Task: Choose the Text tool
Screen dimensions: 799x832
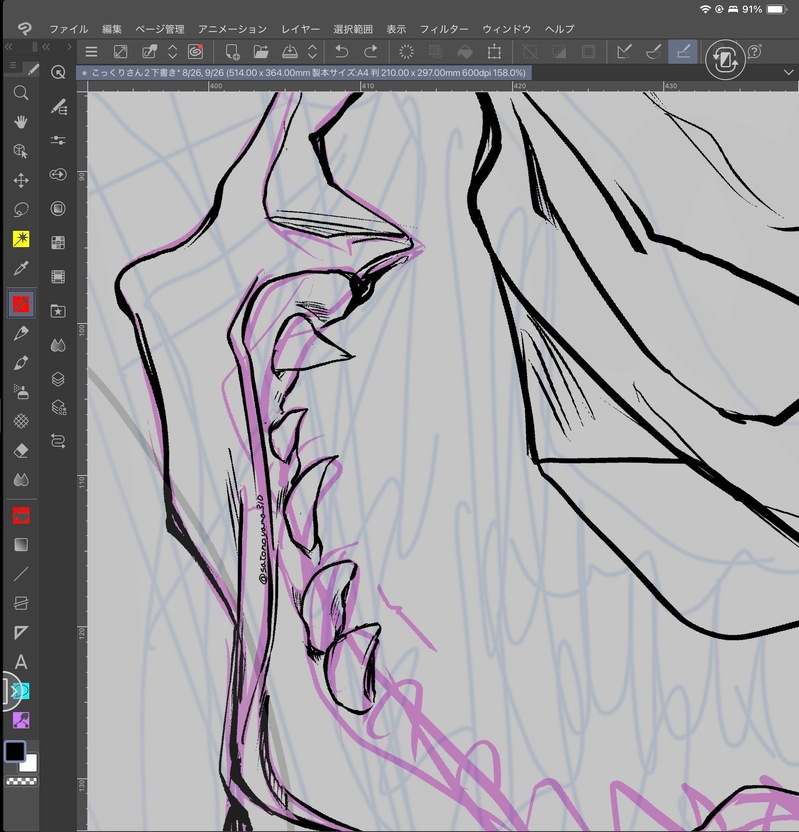Action: [20, 662]
